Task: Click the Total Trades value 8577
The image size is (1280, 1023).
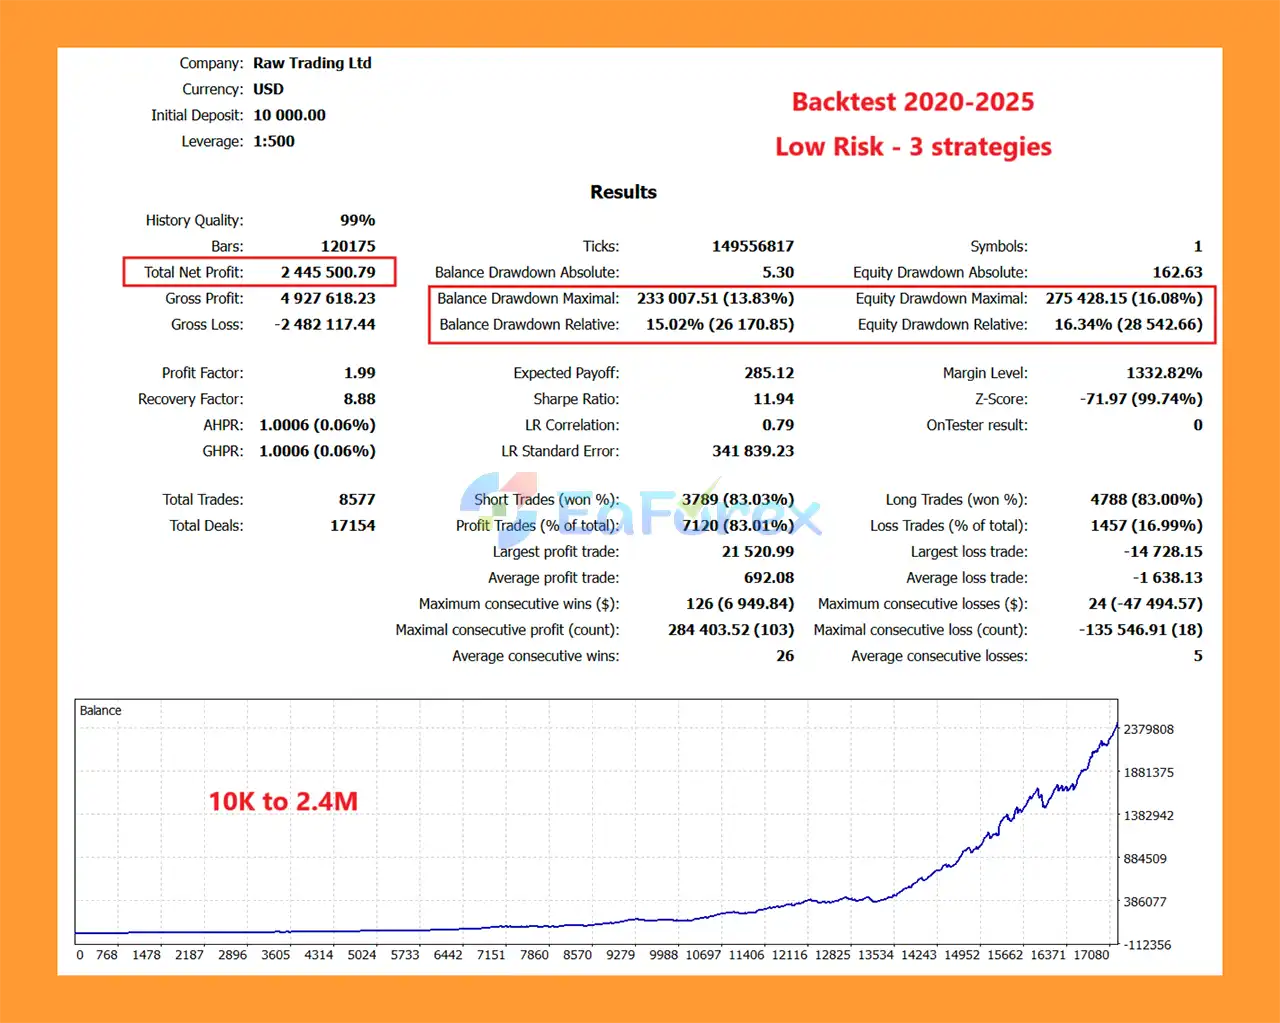Action: tap(357, 499)
